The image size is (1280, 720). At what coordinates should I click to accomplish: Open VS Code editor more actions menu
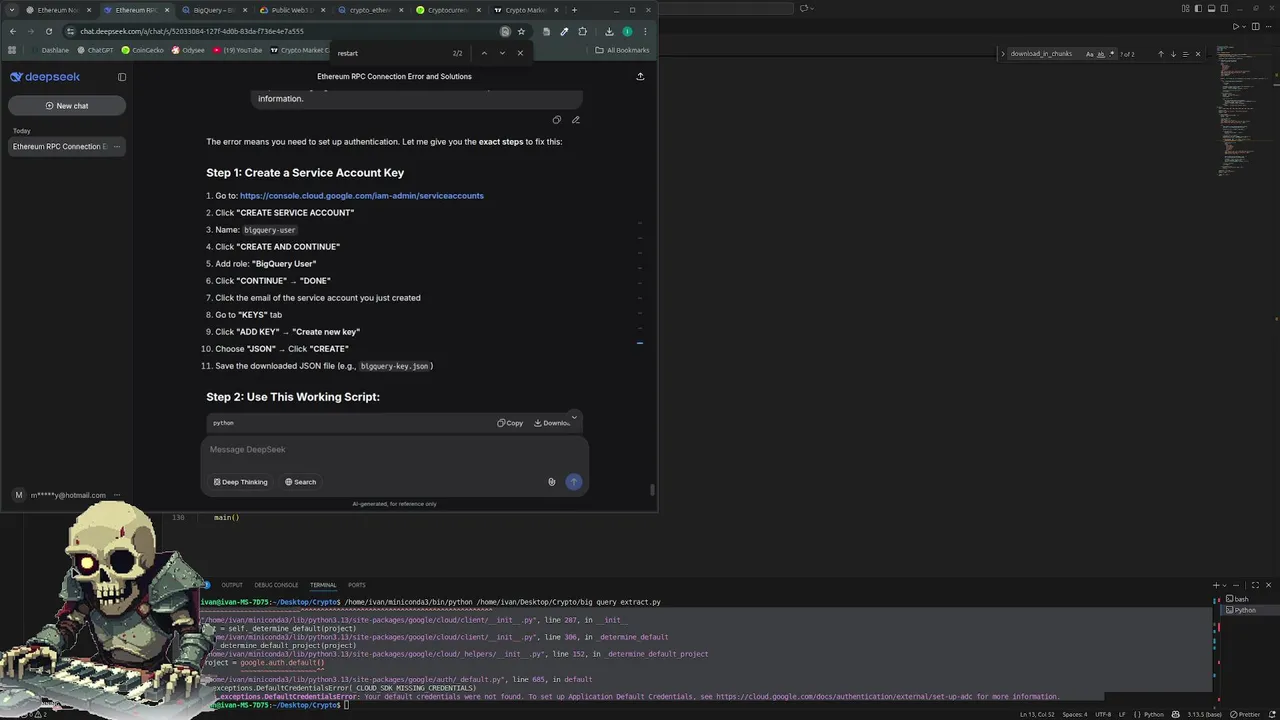click(x=1269, y=27)
